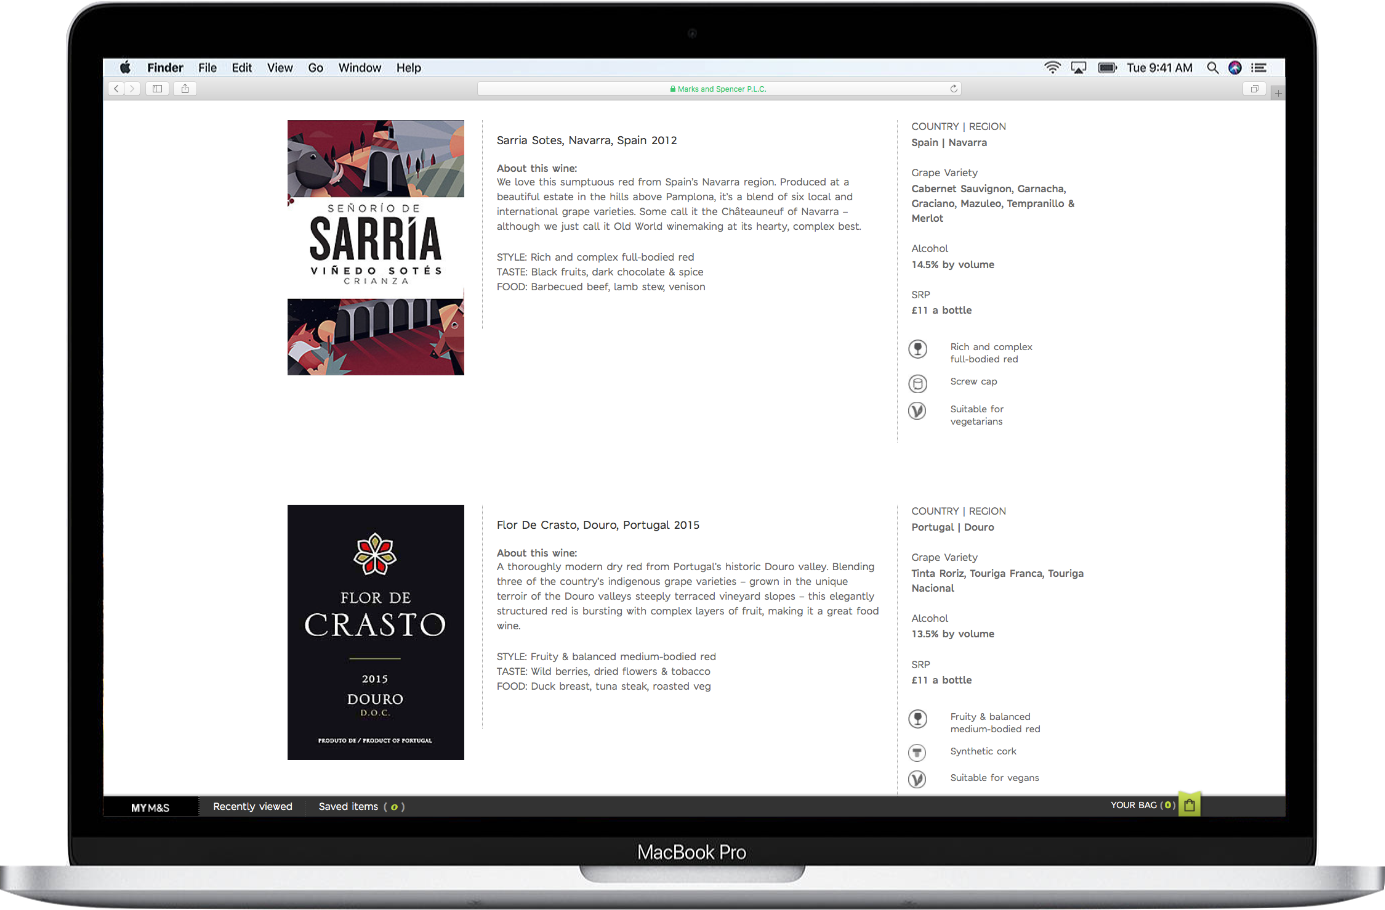Open Recently viewed in bottom bar
Screen dimensions: 1385x910
click(x=253, y=807)
